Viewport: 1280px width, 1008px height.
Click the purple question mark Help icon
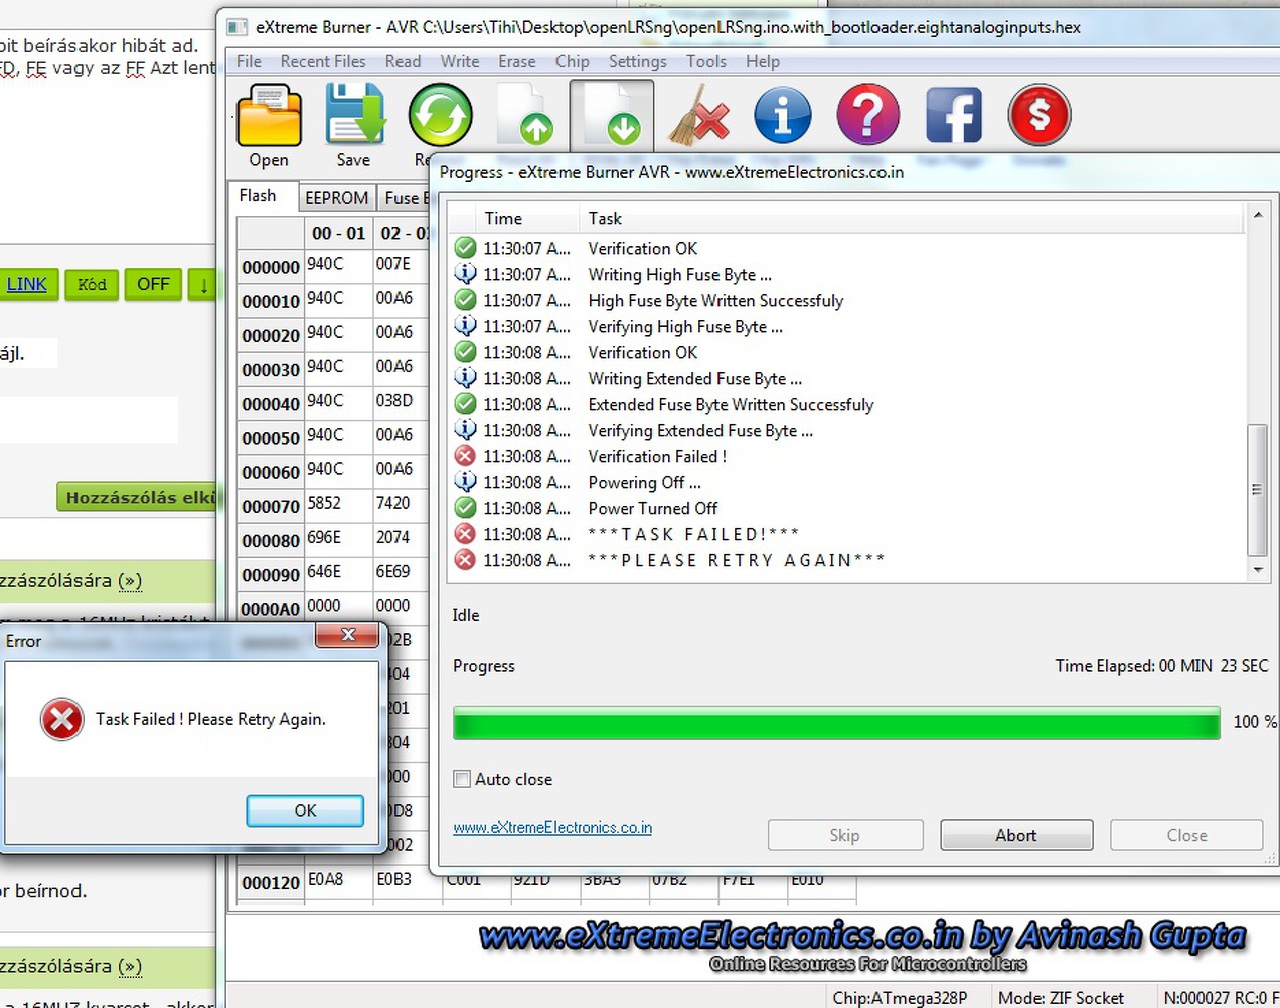point(868,115)
